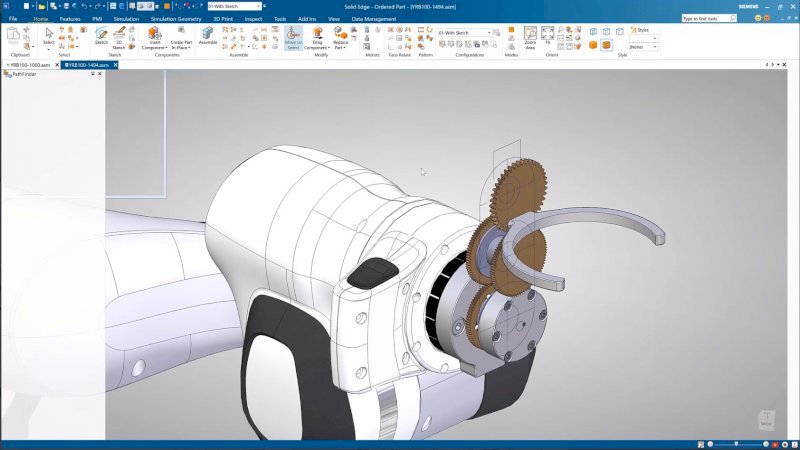This screenshot has height=450, width=800.
Task: Click the Assemble command icon
Action: pos(208,36)
